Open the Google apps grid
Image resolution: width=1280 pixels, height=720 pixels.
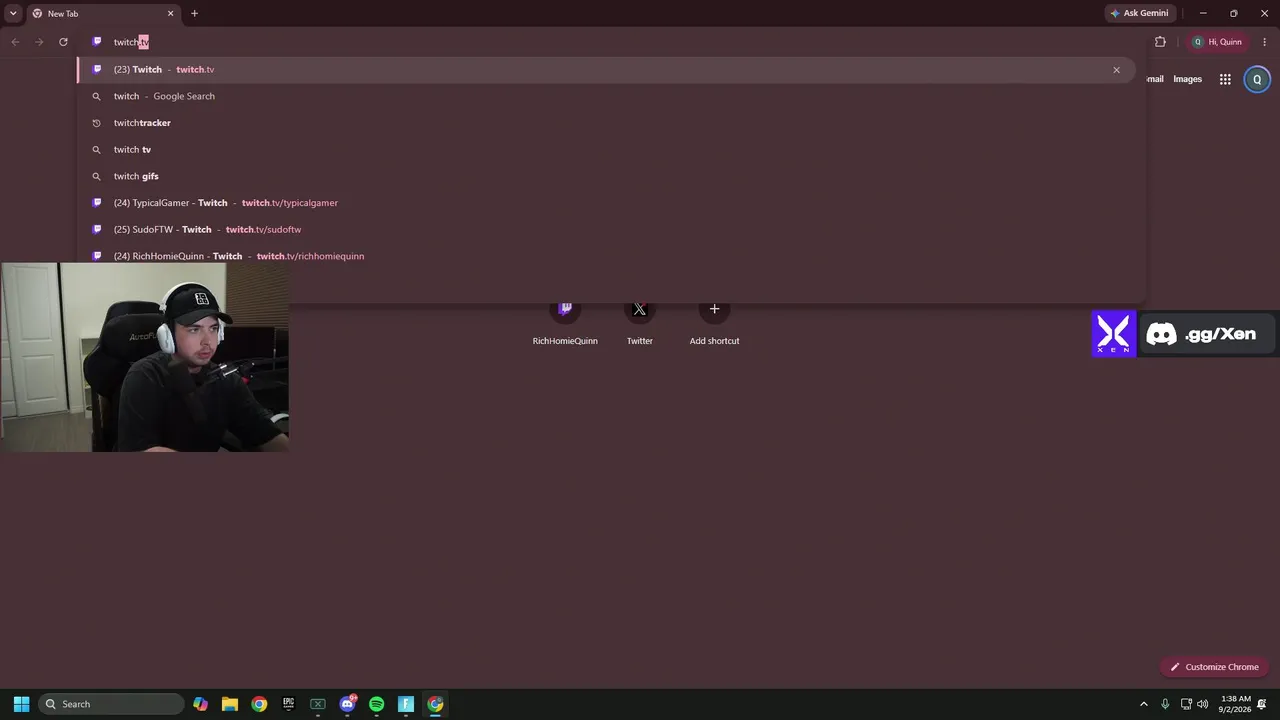(1225, 79)
